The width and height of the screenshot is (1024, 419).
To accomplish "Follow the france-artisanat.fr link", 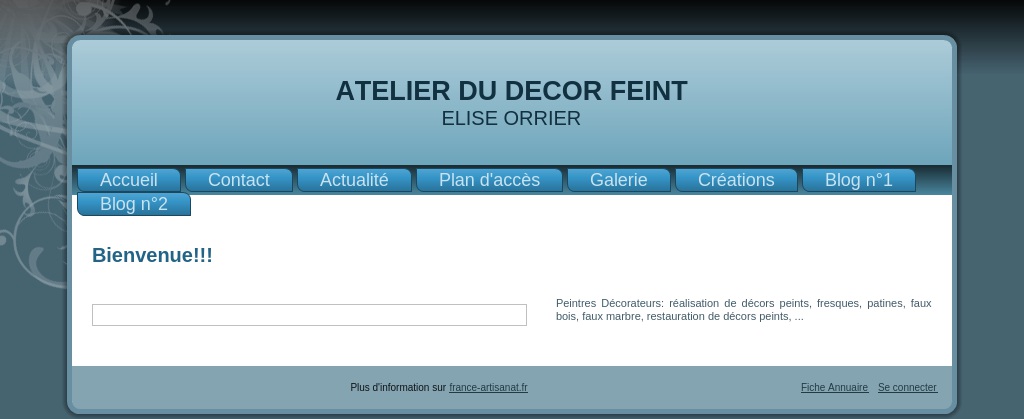I will pyautogui.click(x=488, y=387).
